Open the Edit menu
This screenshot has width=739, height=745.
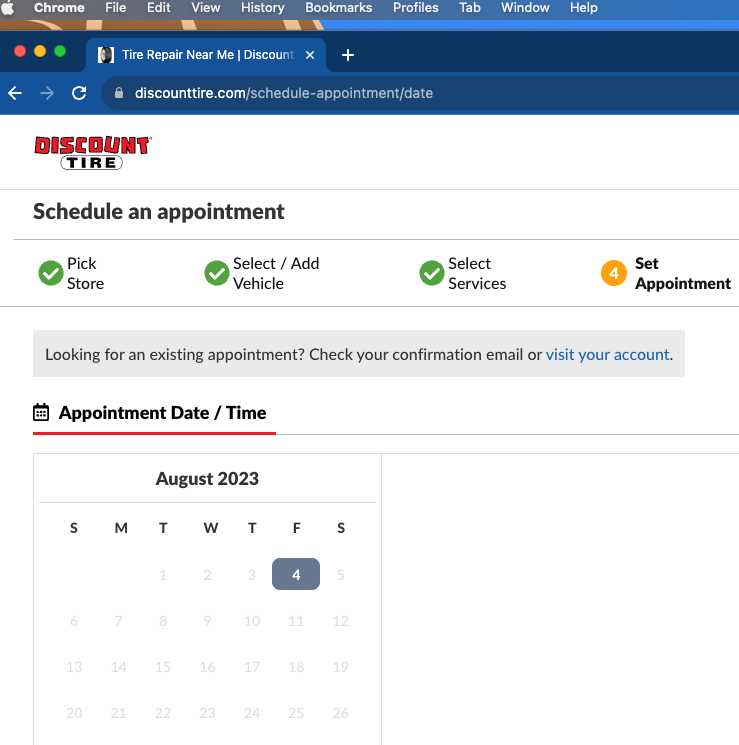158,8
